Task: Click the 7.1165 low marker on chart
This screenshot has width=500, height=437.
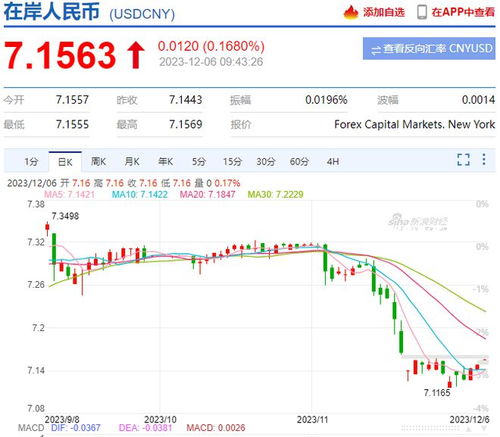Action: 437,393
